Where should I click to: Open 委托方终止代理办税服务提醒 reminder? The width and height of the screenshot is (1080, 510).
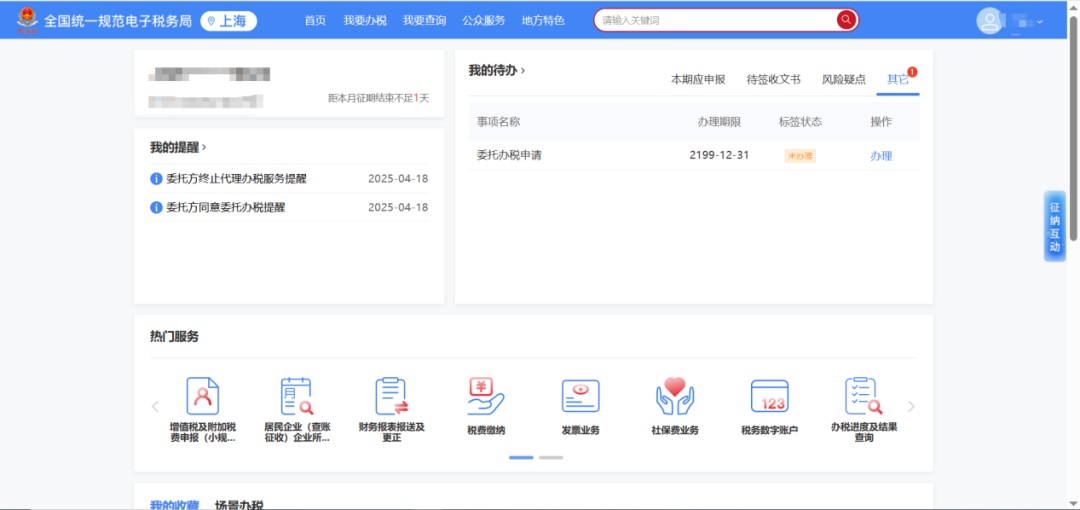[236, 179]
